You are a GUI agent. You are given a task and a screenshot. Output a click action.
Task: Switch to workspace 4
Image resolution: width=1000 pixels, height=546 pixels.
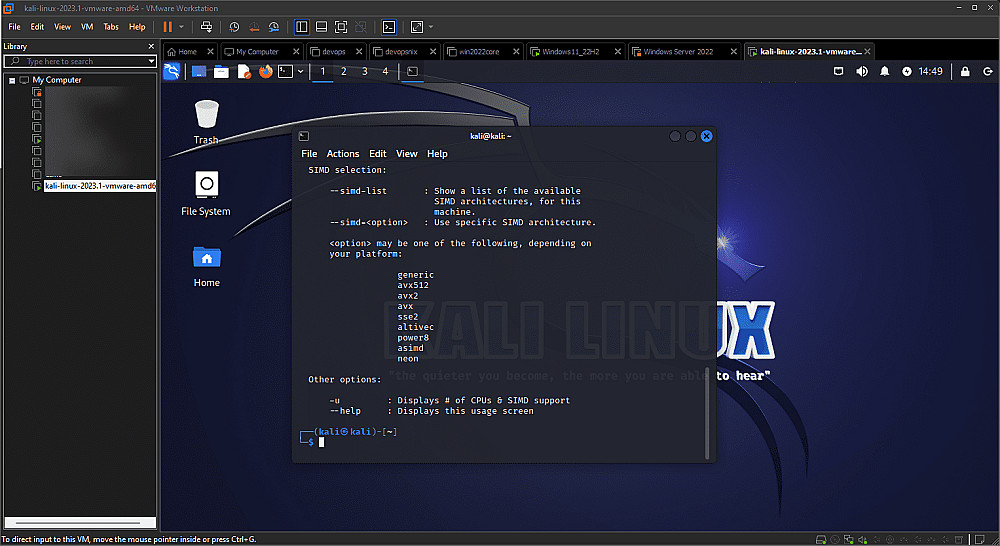[x=385, y=71]
